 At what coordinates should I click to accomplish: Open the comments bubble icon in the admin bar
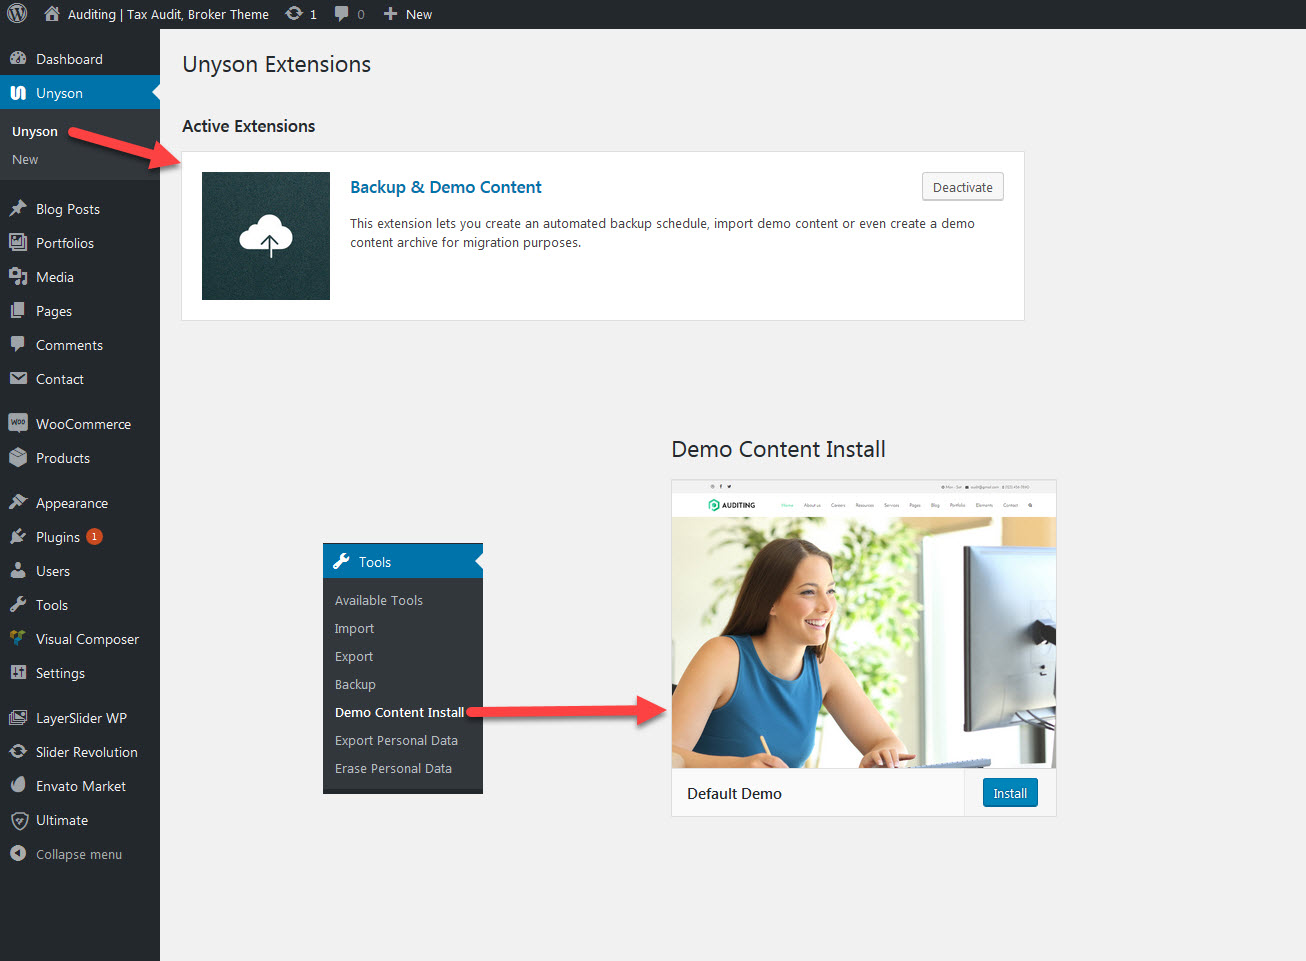click(342, 14)
